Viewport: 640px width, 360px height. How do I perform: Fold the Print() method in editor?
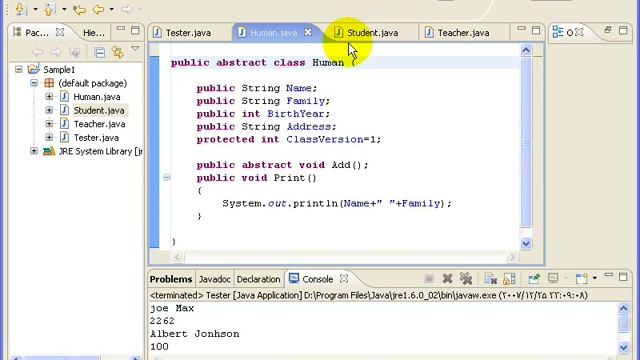pos(167,177)
